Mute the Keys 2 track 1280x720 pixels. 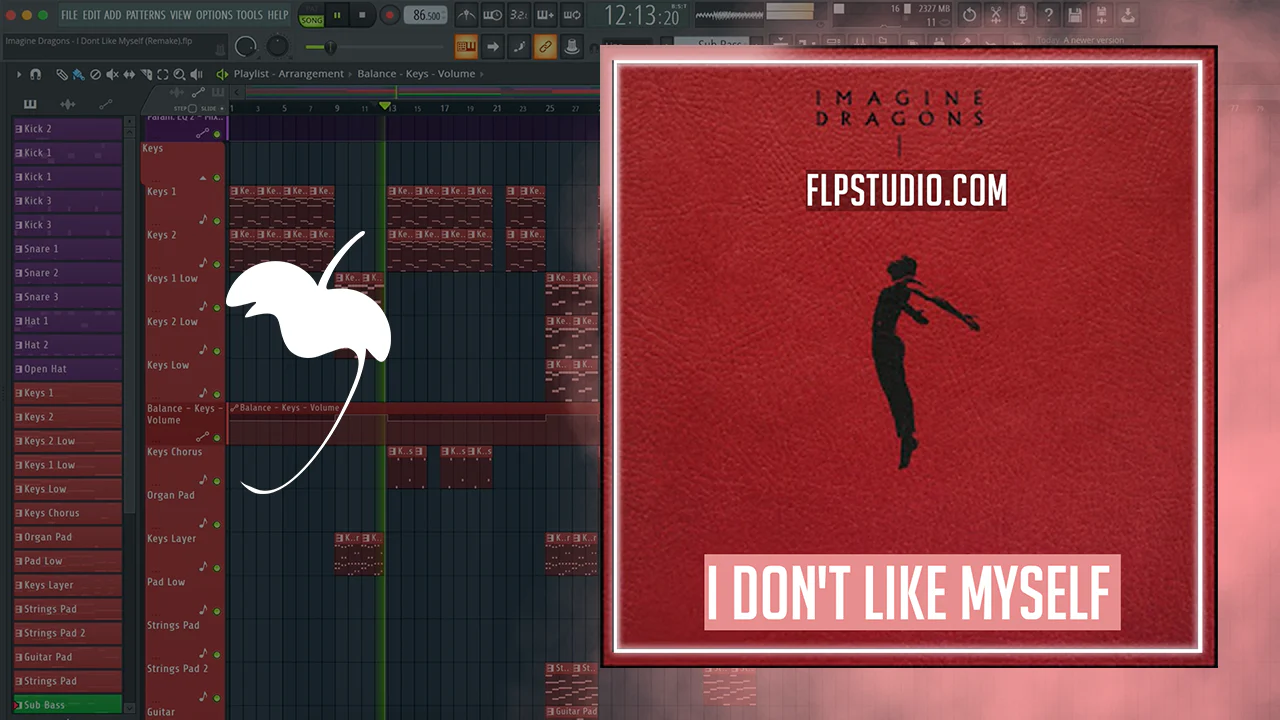coord(217,264)
